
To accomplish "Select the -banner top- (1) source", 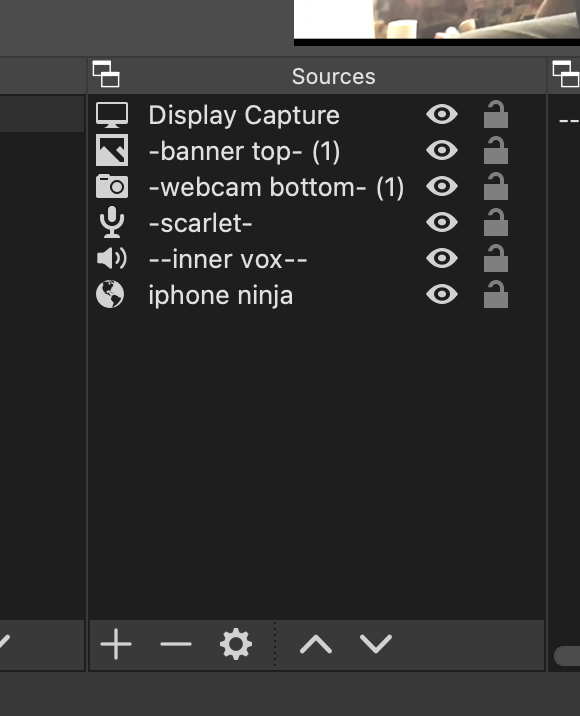I will (317, 151).
